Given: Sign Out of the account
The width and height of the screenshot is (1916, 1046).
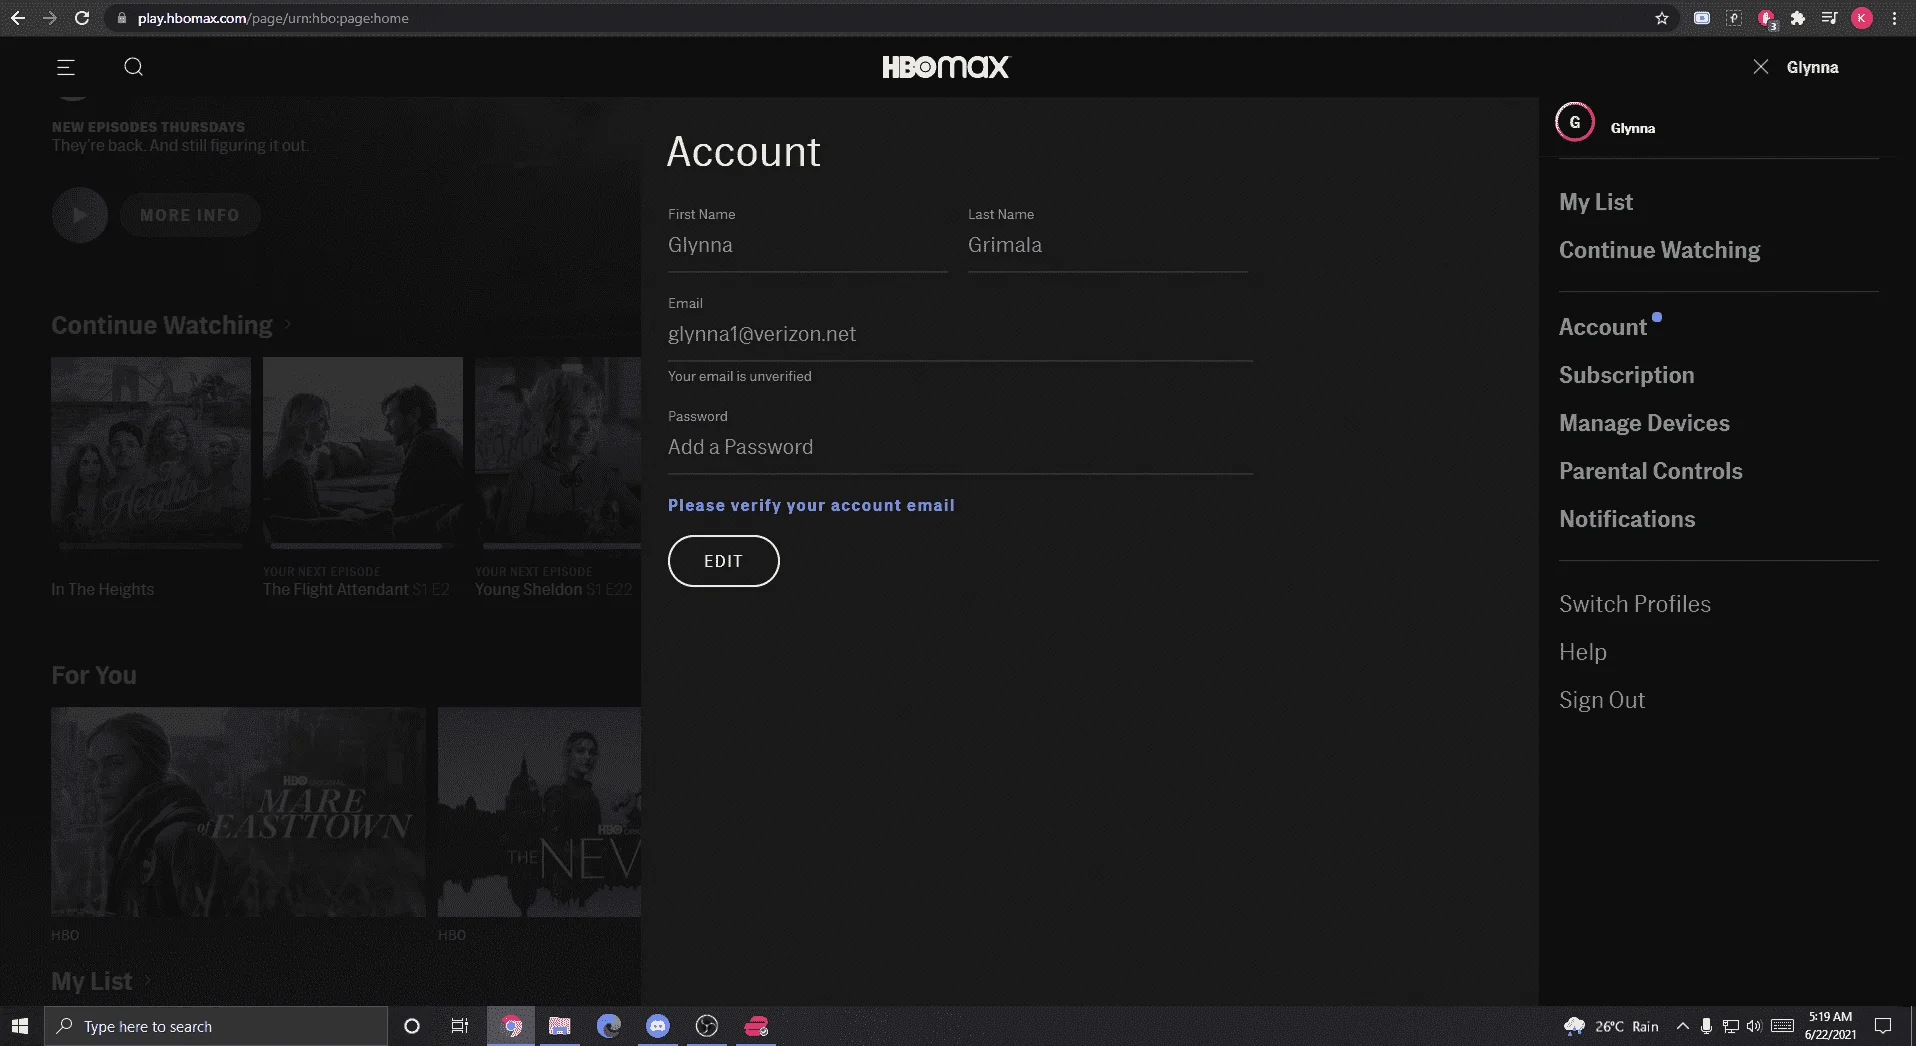Looking at the screenshot, I should click(x=1601, y=700).
